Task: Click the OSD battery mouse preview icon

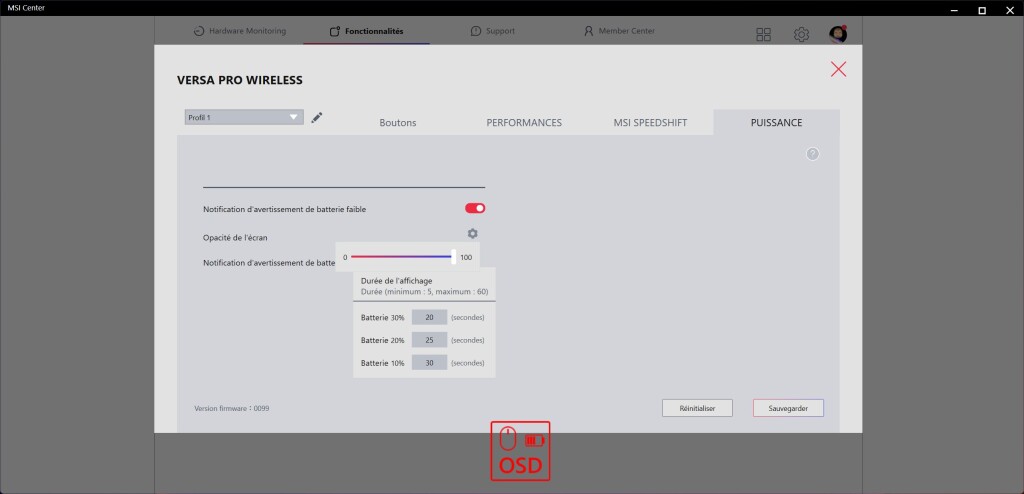Action: (x=520, y=451)
